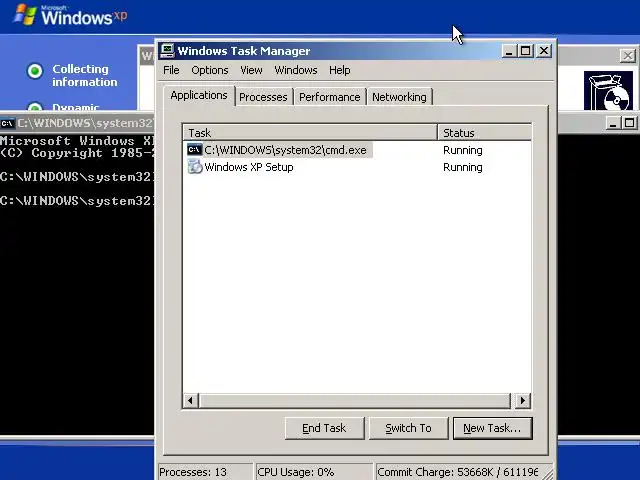Click the Switch To button
This screenshot has width=640, height=480.
409,428
